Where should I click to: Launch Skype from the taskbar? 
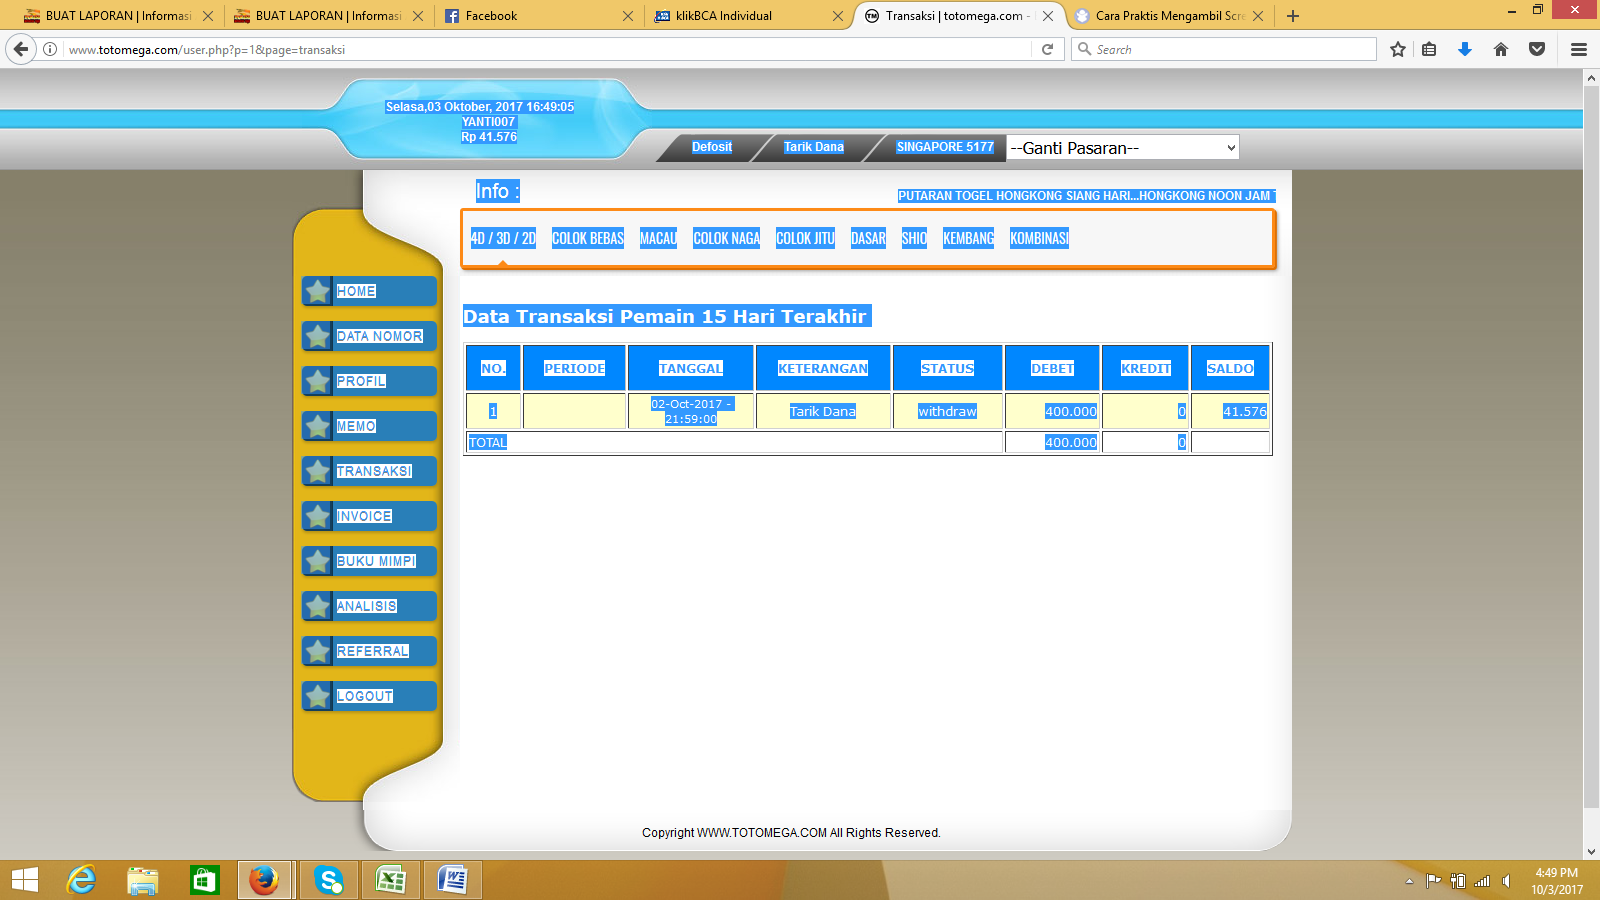click(328, 880)
